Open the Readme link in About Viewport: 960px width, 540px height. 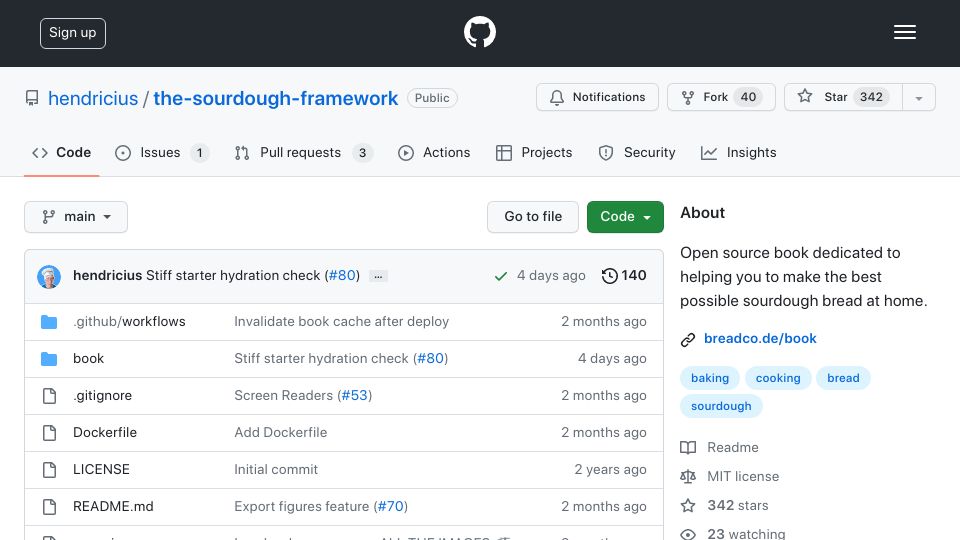(x=732, y=448)
